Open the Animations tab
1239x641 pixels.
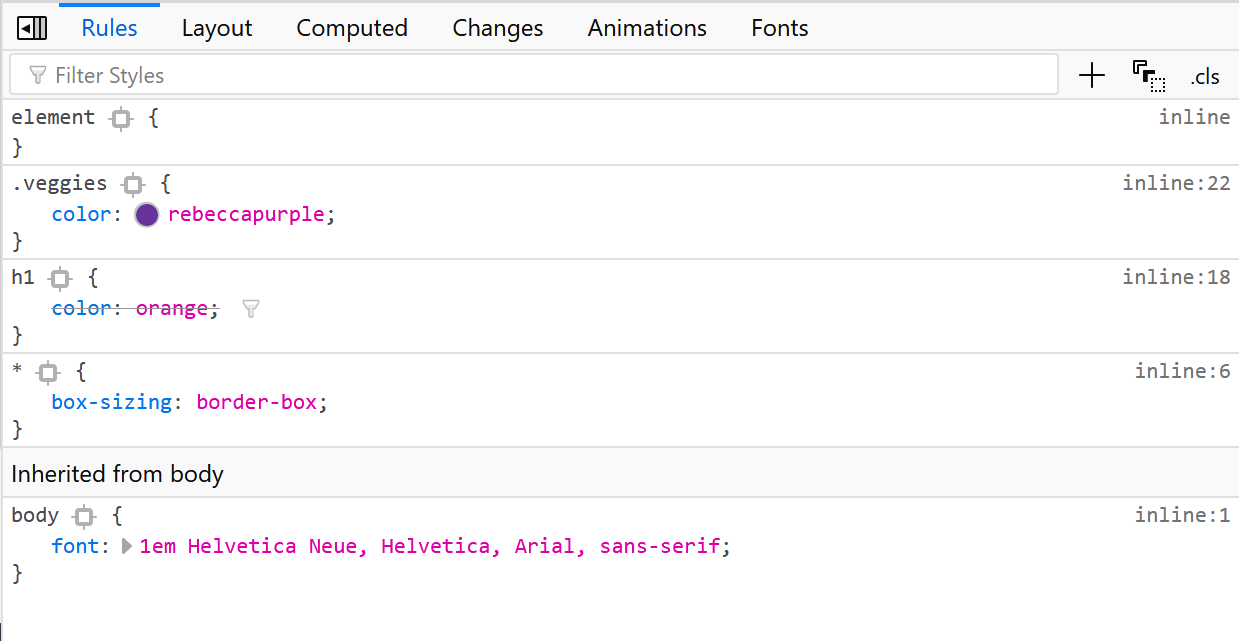click(647, 28)
